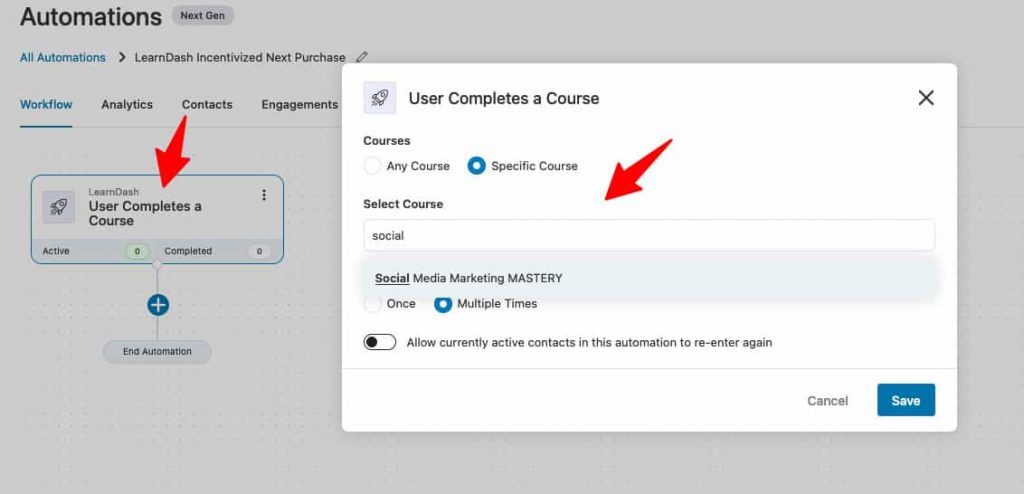This screenshot has height=494, width=1024.
Task: Click the Automations page heading
Action: 91,16
